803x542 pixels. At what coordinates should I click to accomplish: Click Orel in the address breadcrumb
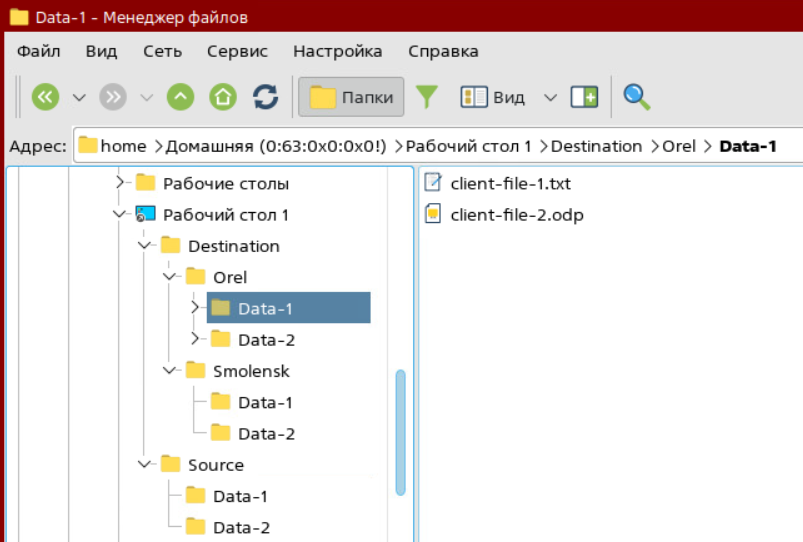[x=679, y=146]
